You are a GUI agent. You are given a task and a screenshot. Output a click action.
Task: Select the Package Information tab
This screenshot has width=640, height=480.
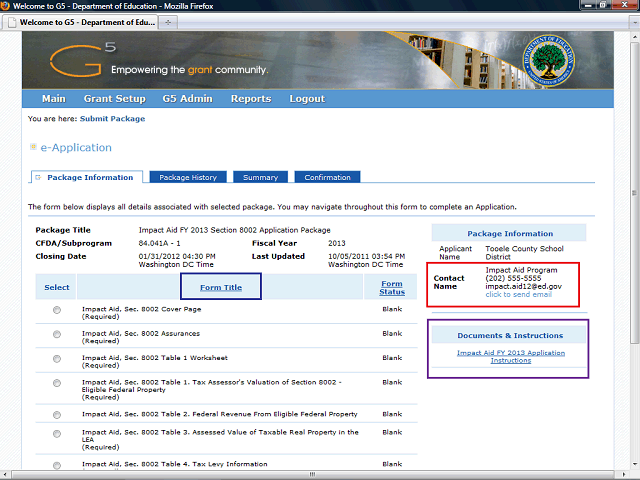[87, 177]
